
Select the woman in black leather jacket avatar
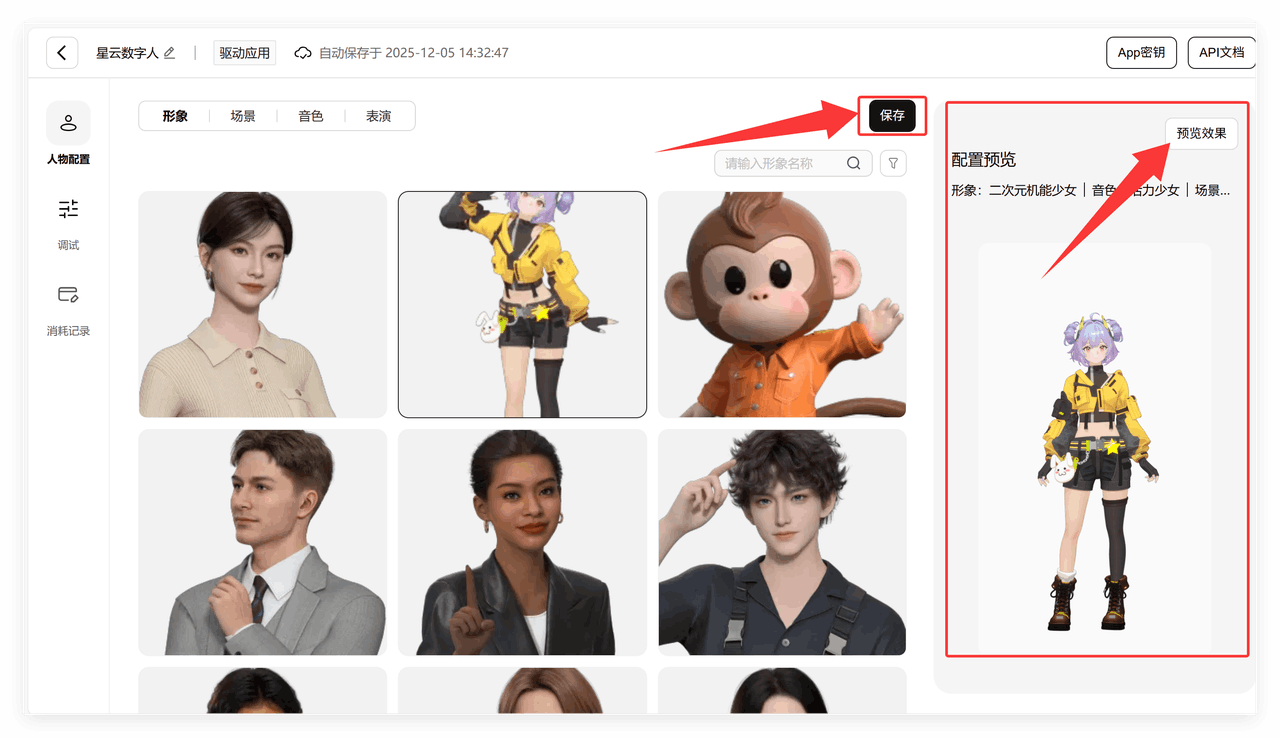(522, 542)
